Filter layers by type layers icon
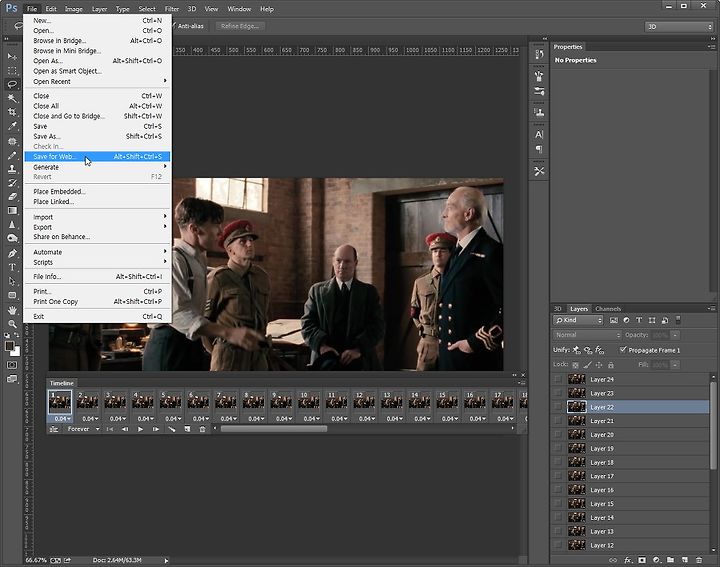720x567 pixels. (639, 320)
